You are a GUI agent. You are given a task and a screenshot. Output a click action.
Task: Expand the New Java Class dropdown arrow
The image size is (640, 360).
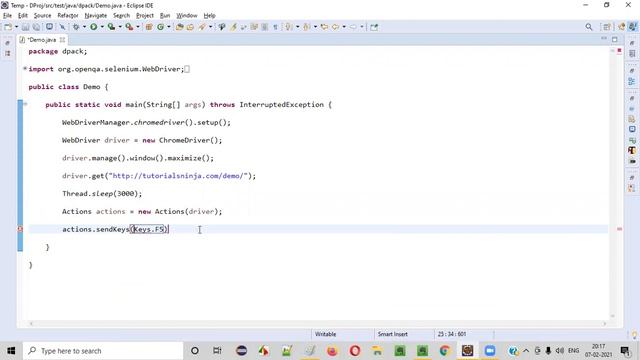click(169, 27)
